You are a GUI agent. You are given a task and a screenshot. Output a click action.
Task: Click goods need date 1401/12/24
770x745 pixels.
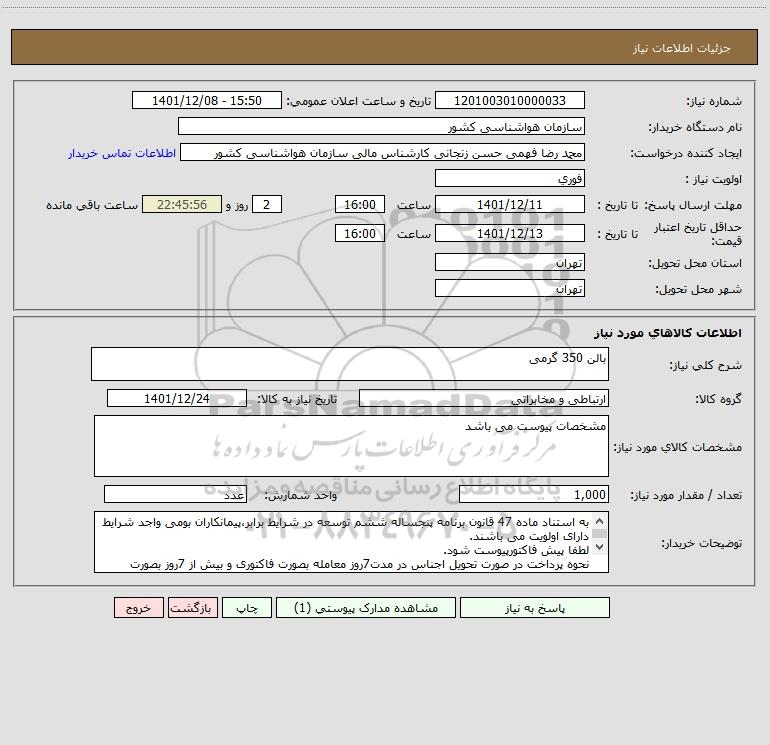pos(177,398)
